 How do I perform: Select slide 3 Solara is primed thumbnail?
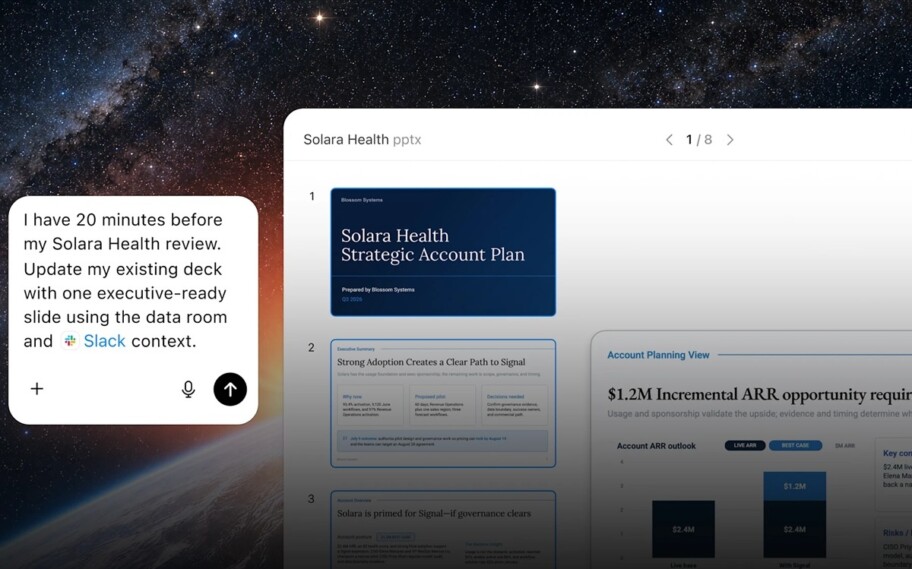tap(443, 529)
